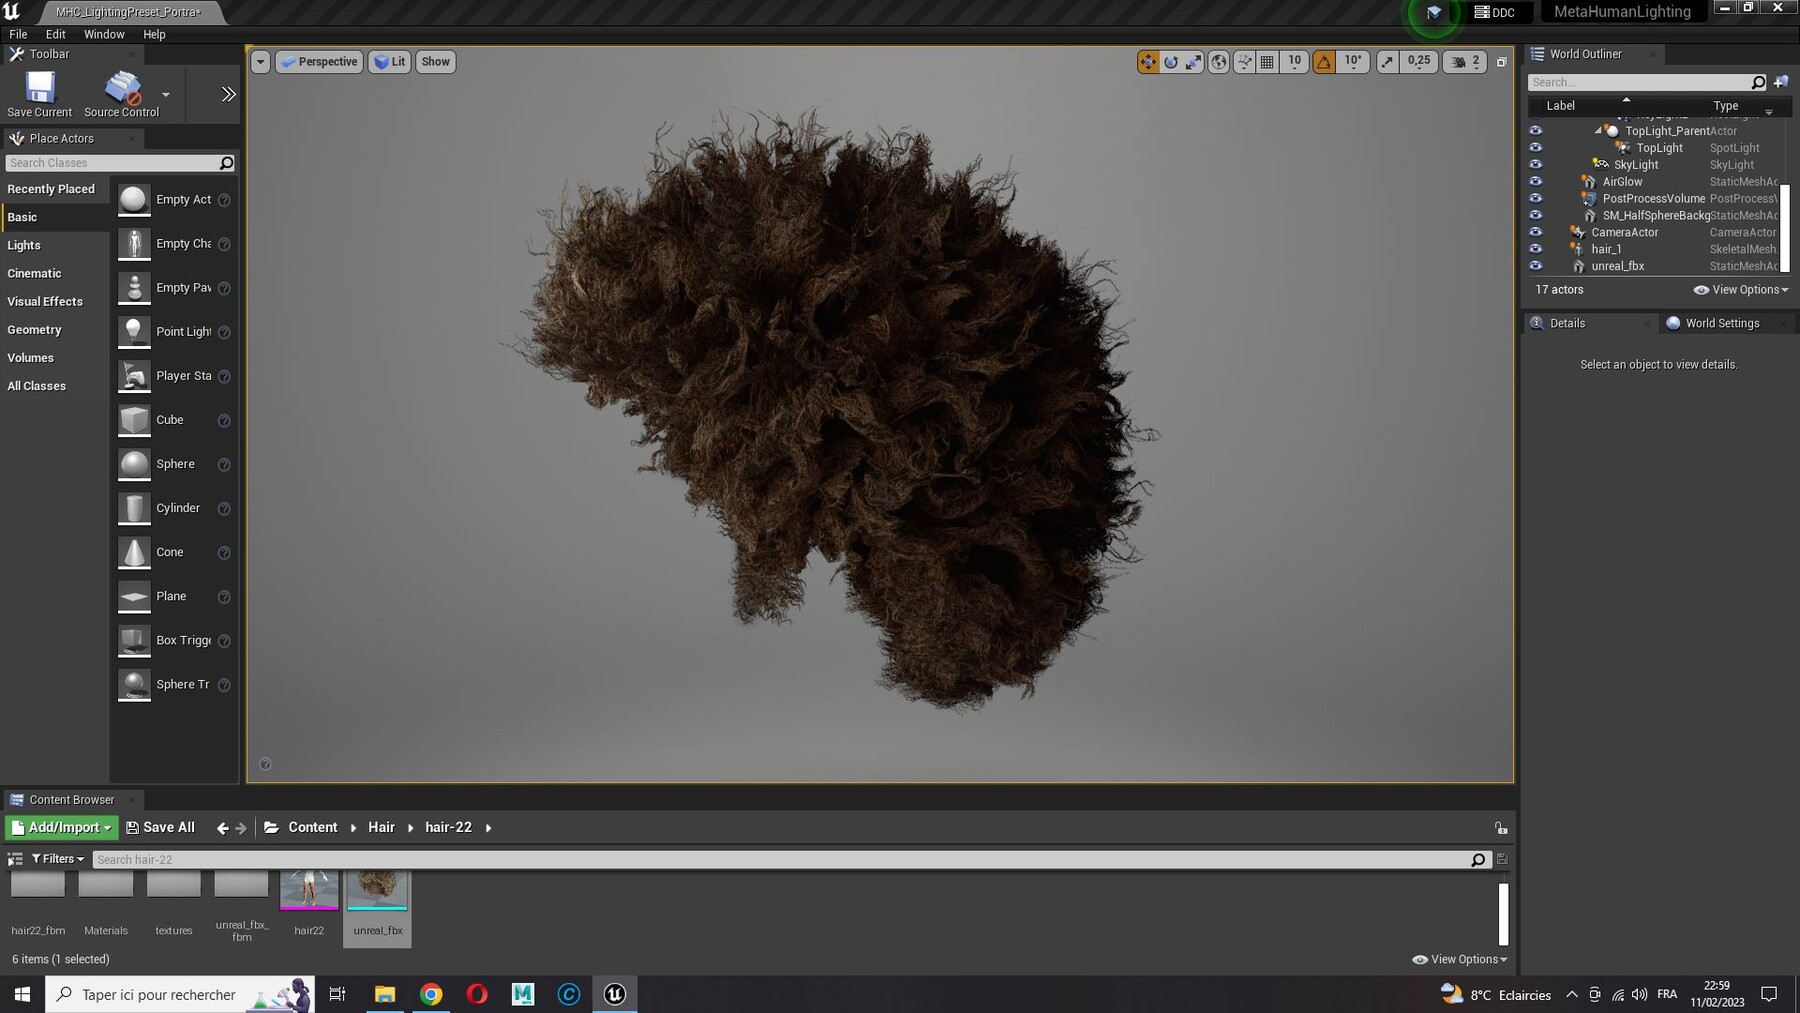Open camera speed dropdown showing 2

click(1465, 62)
